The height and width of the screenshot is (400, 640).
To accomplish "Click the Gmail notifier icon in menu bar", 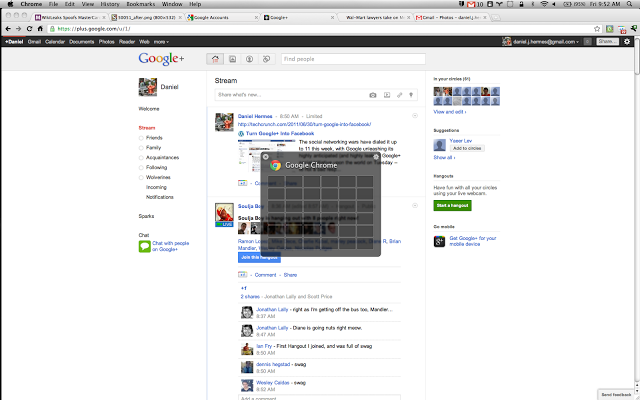I will click(471, 4).
